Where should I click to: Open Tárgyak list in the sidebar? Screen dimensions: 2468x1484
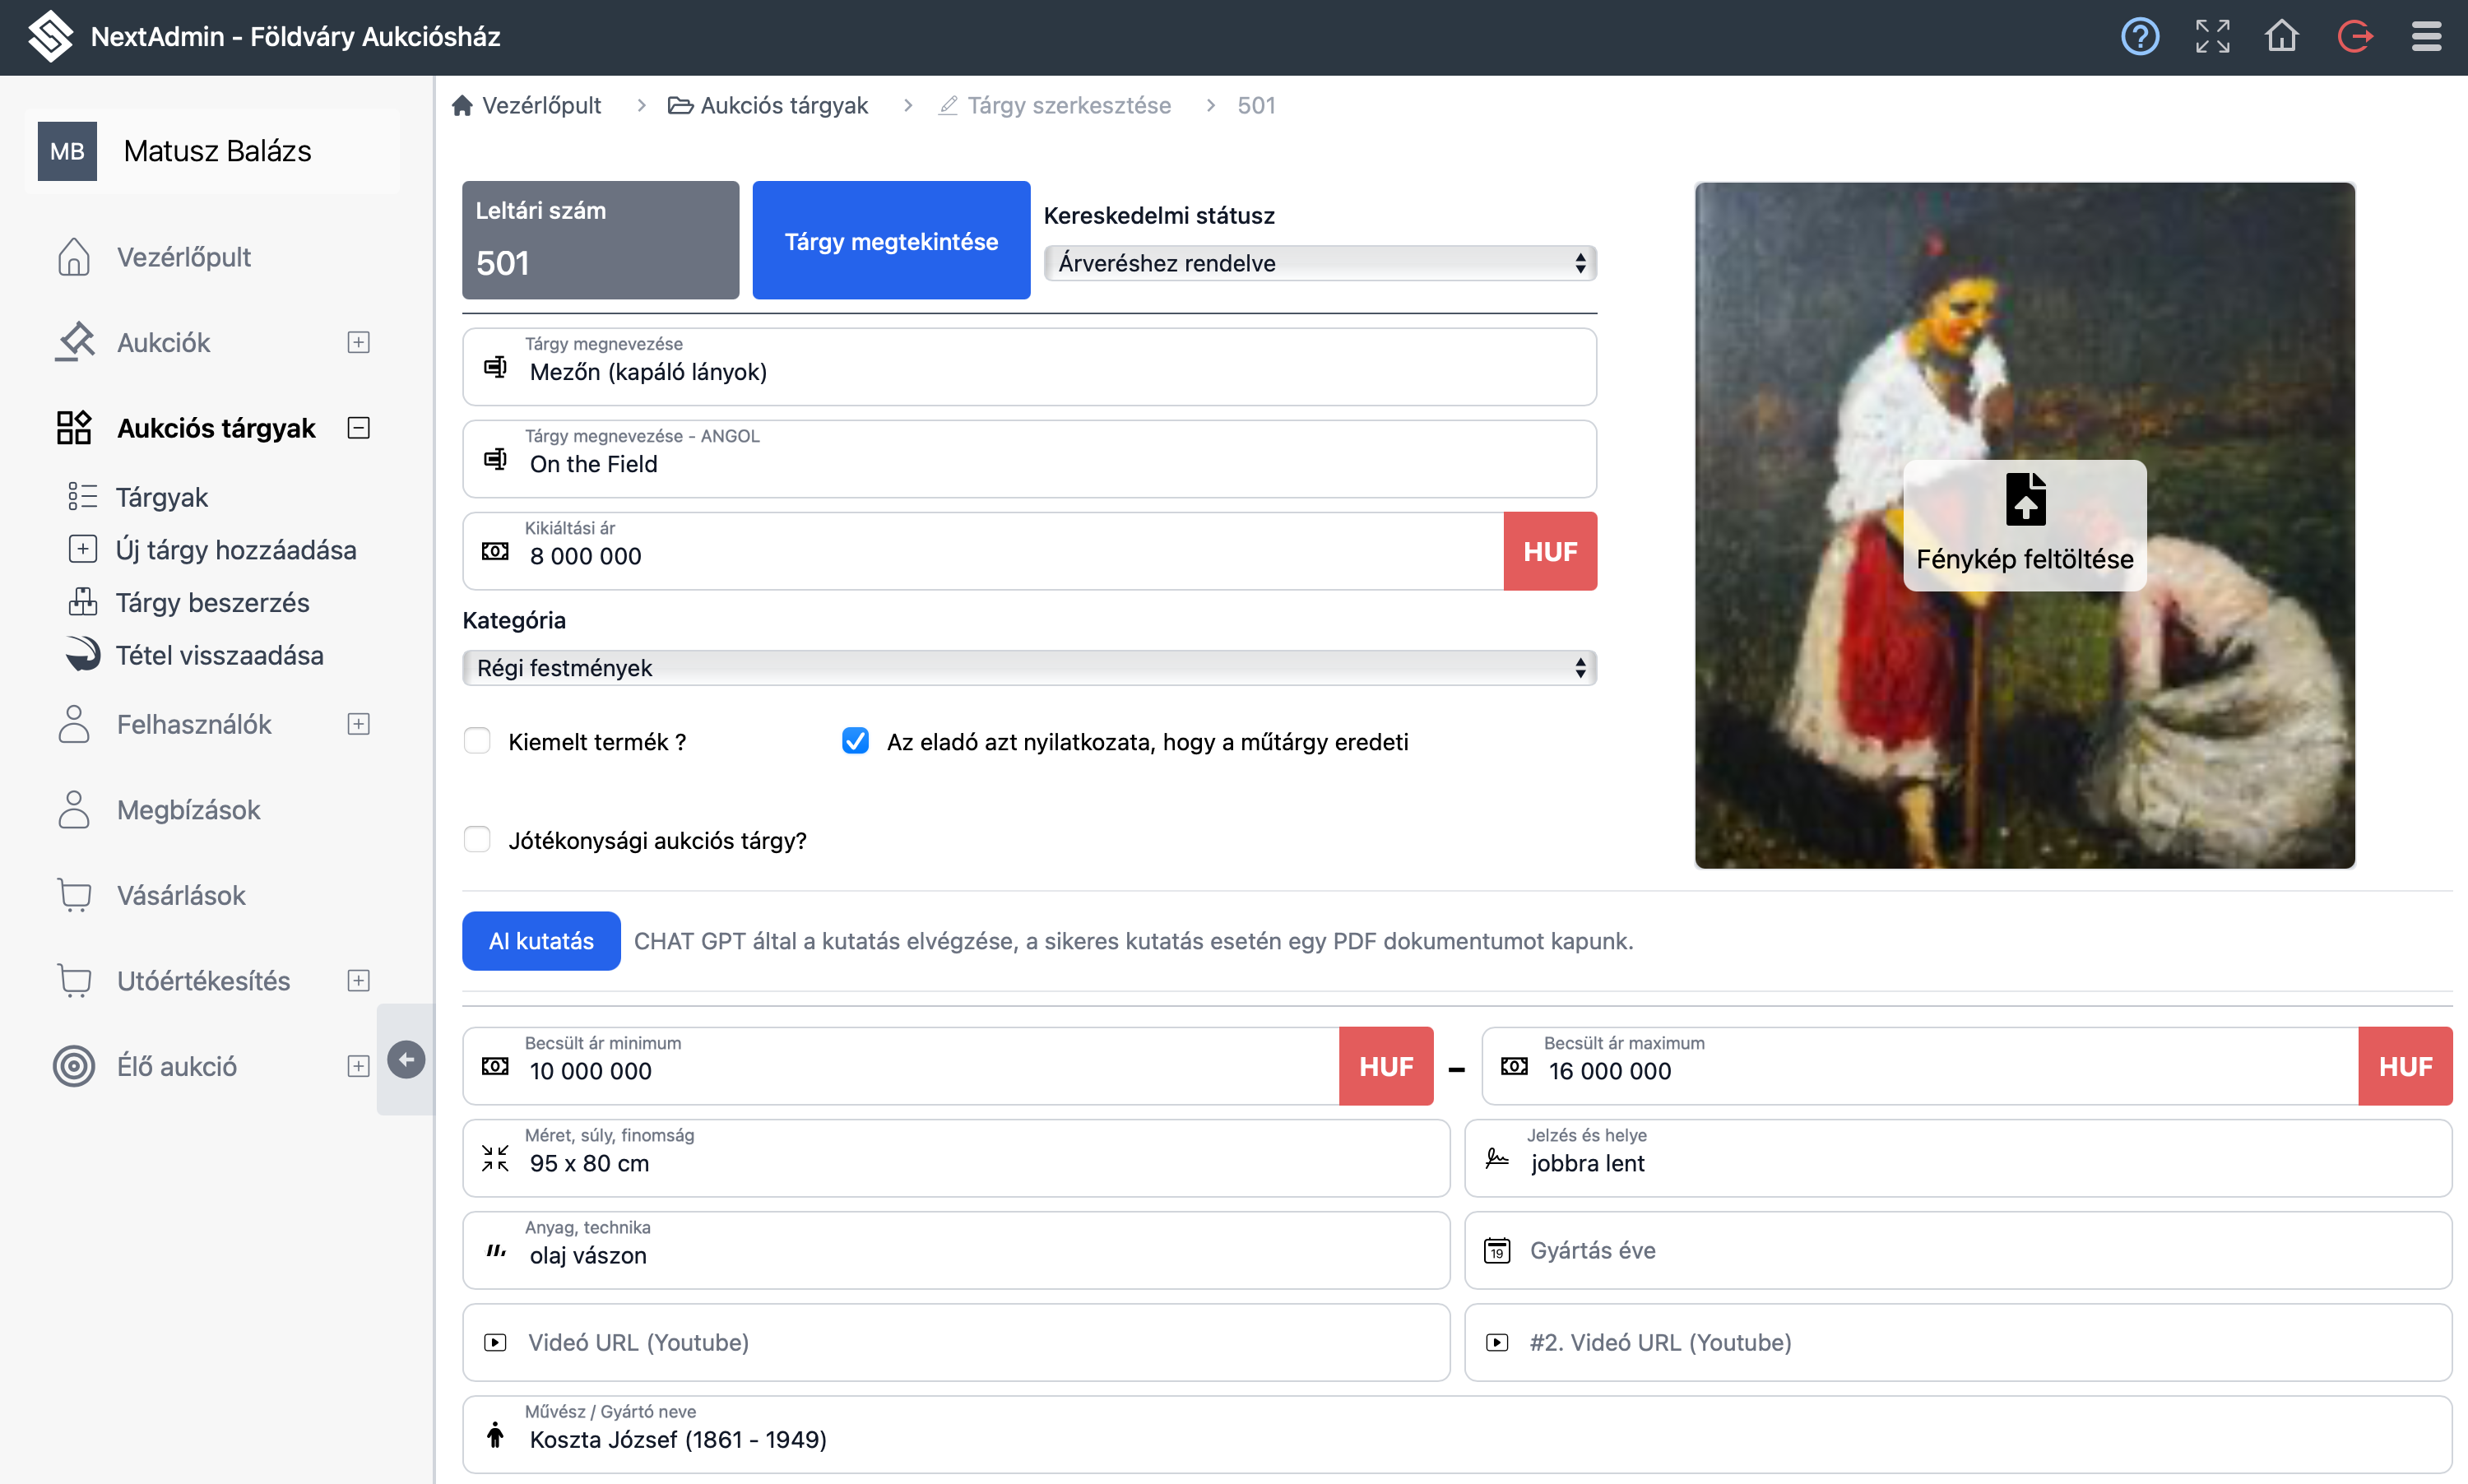click(161, 497)
